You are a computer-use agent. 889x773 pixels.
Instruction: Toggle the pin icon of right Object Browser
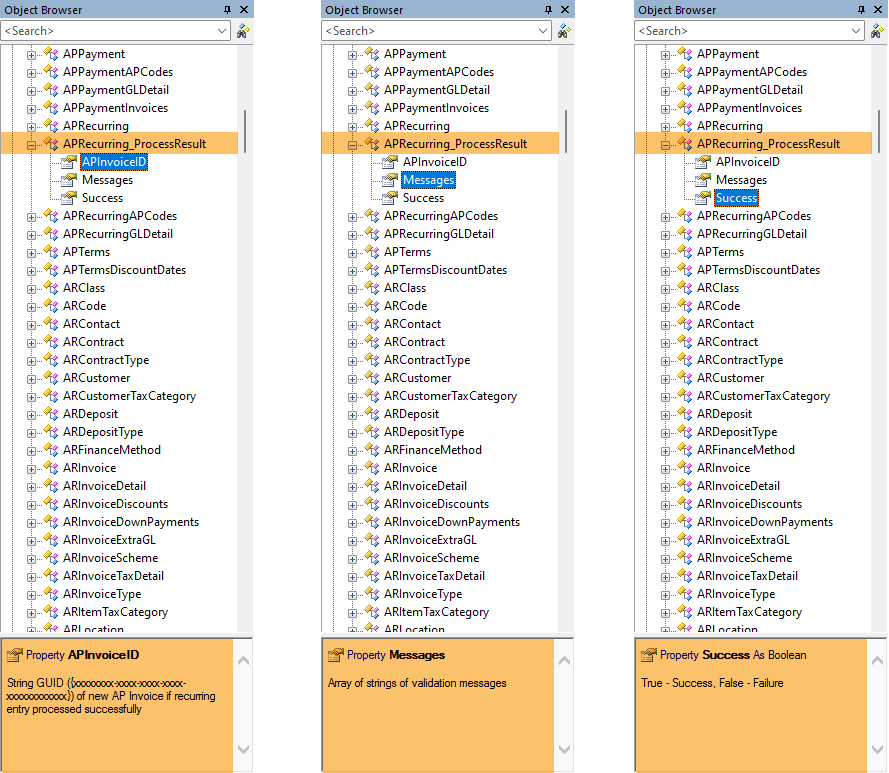(x=861, y=10)
